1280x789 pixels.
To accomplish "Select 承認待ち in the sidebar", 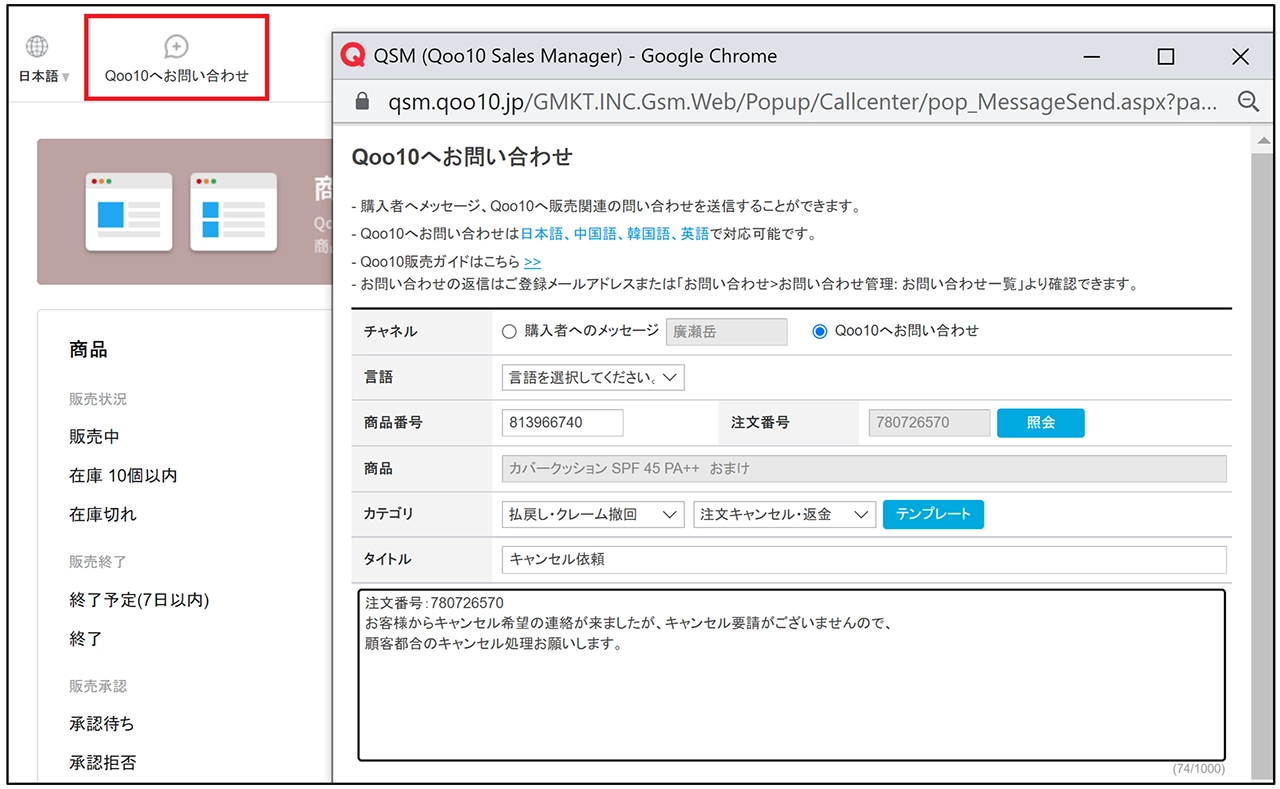I will pos(102,724).
